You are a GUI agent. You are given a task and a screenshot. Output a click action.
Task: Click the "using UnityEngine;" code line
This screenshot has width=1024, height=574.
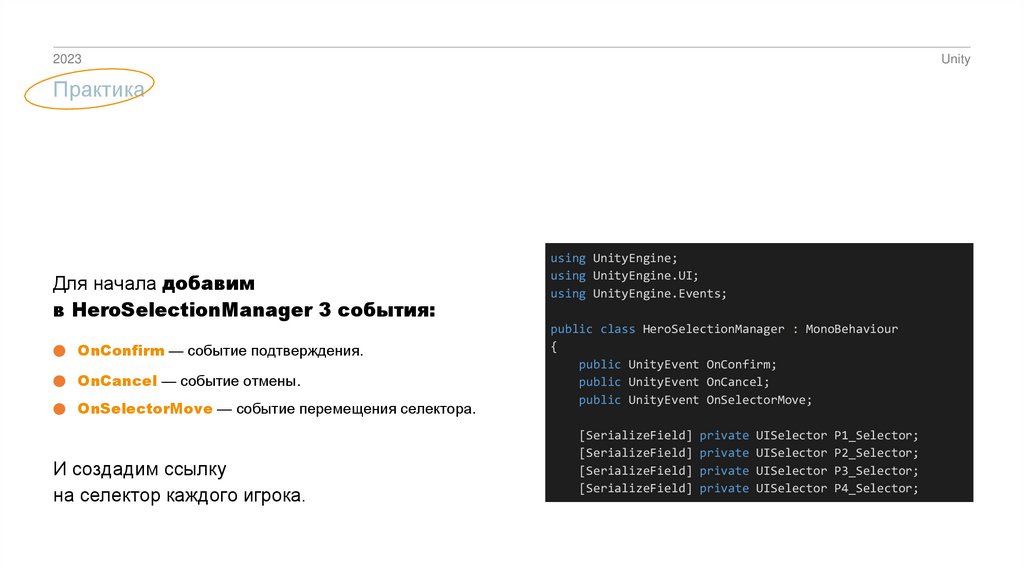614,258
